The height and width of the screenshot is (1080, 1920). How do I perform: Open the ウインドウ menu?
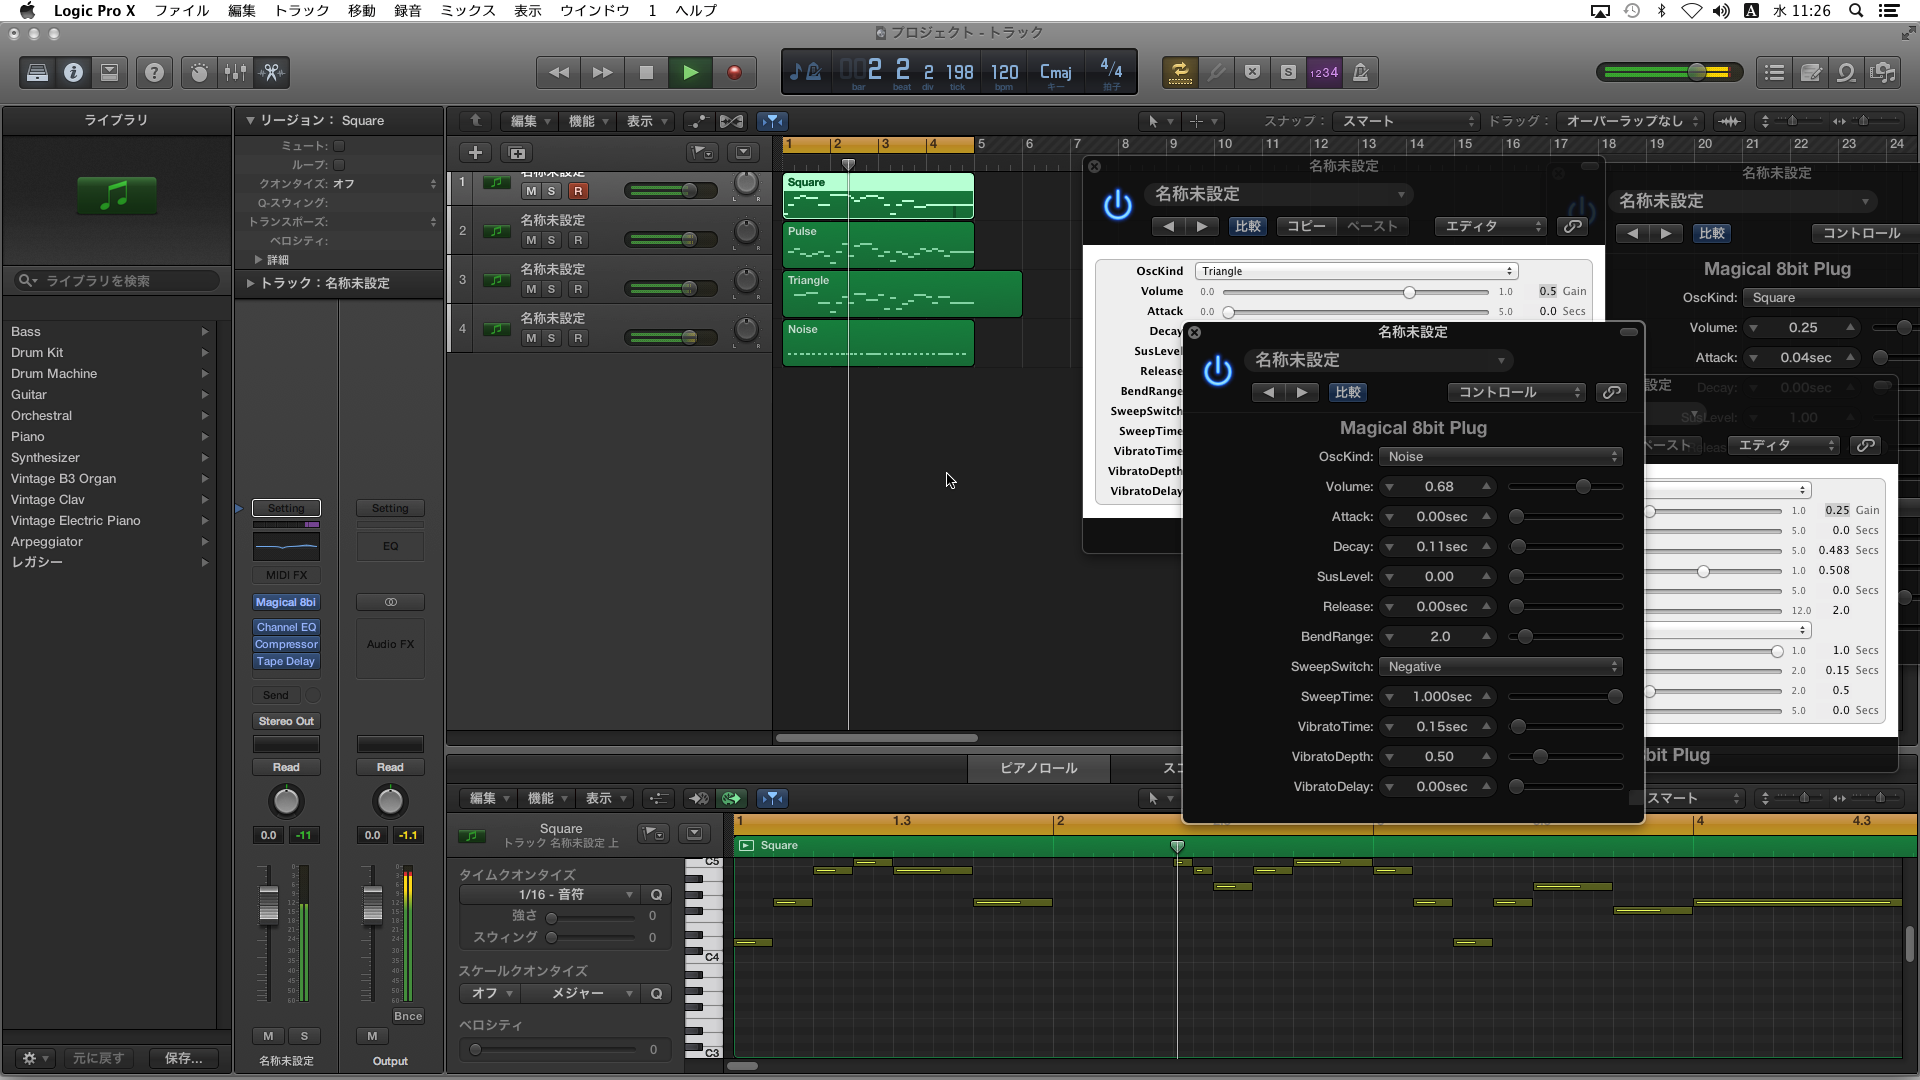click(x=594, y=10)
